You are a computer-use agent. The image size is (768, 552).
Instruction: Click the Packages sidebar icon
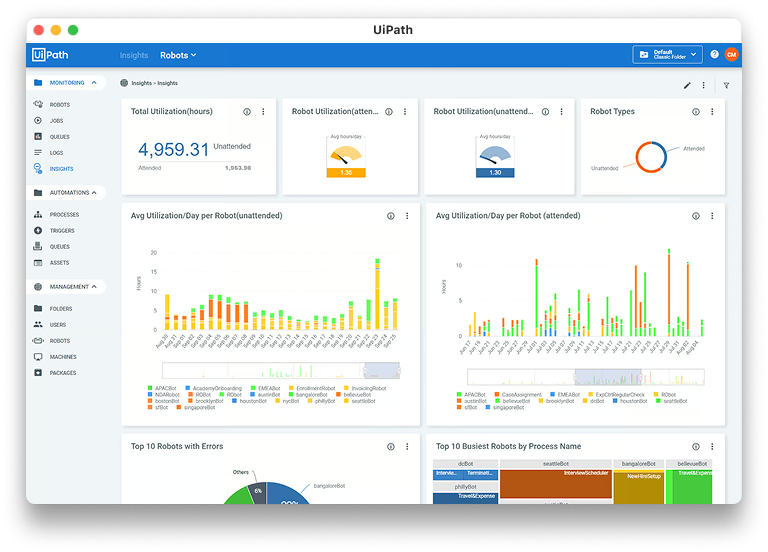point(38,373)
